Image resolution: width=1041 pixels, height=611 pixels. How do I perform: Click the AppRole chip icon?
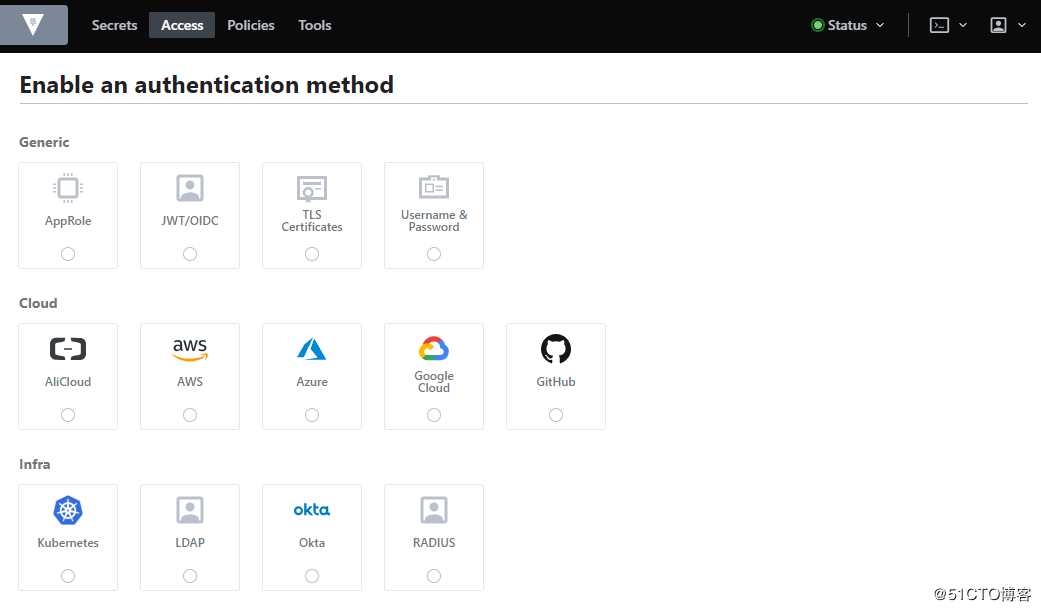[68, 188]
